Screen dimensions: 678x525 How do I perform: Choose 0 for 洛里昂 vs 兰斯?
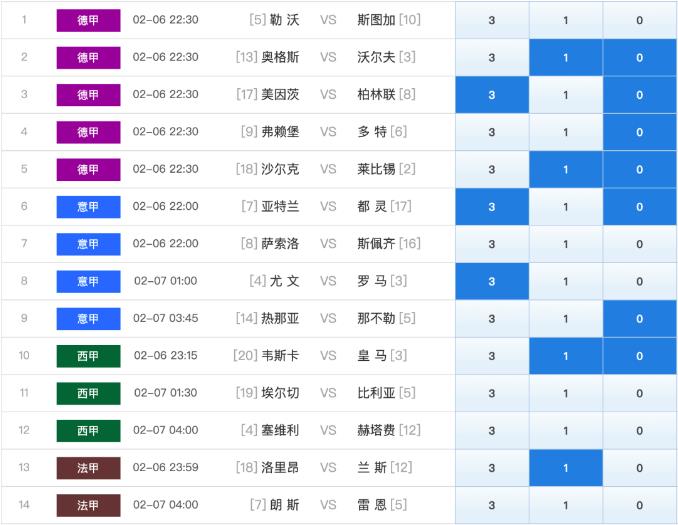pos(640,468)
